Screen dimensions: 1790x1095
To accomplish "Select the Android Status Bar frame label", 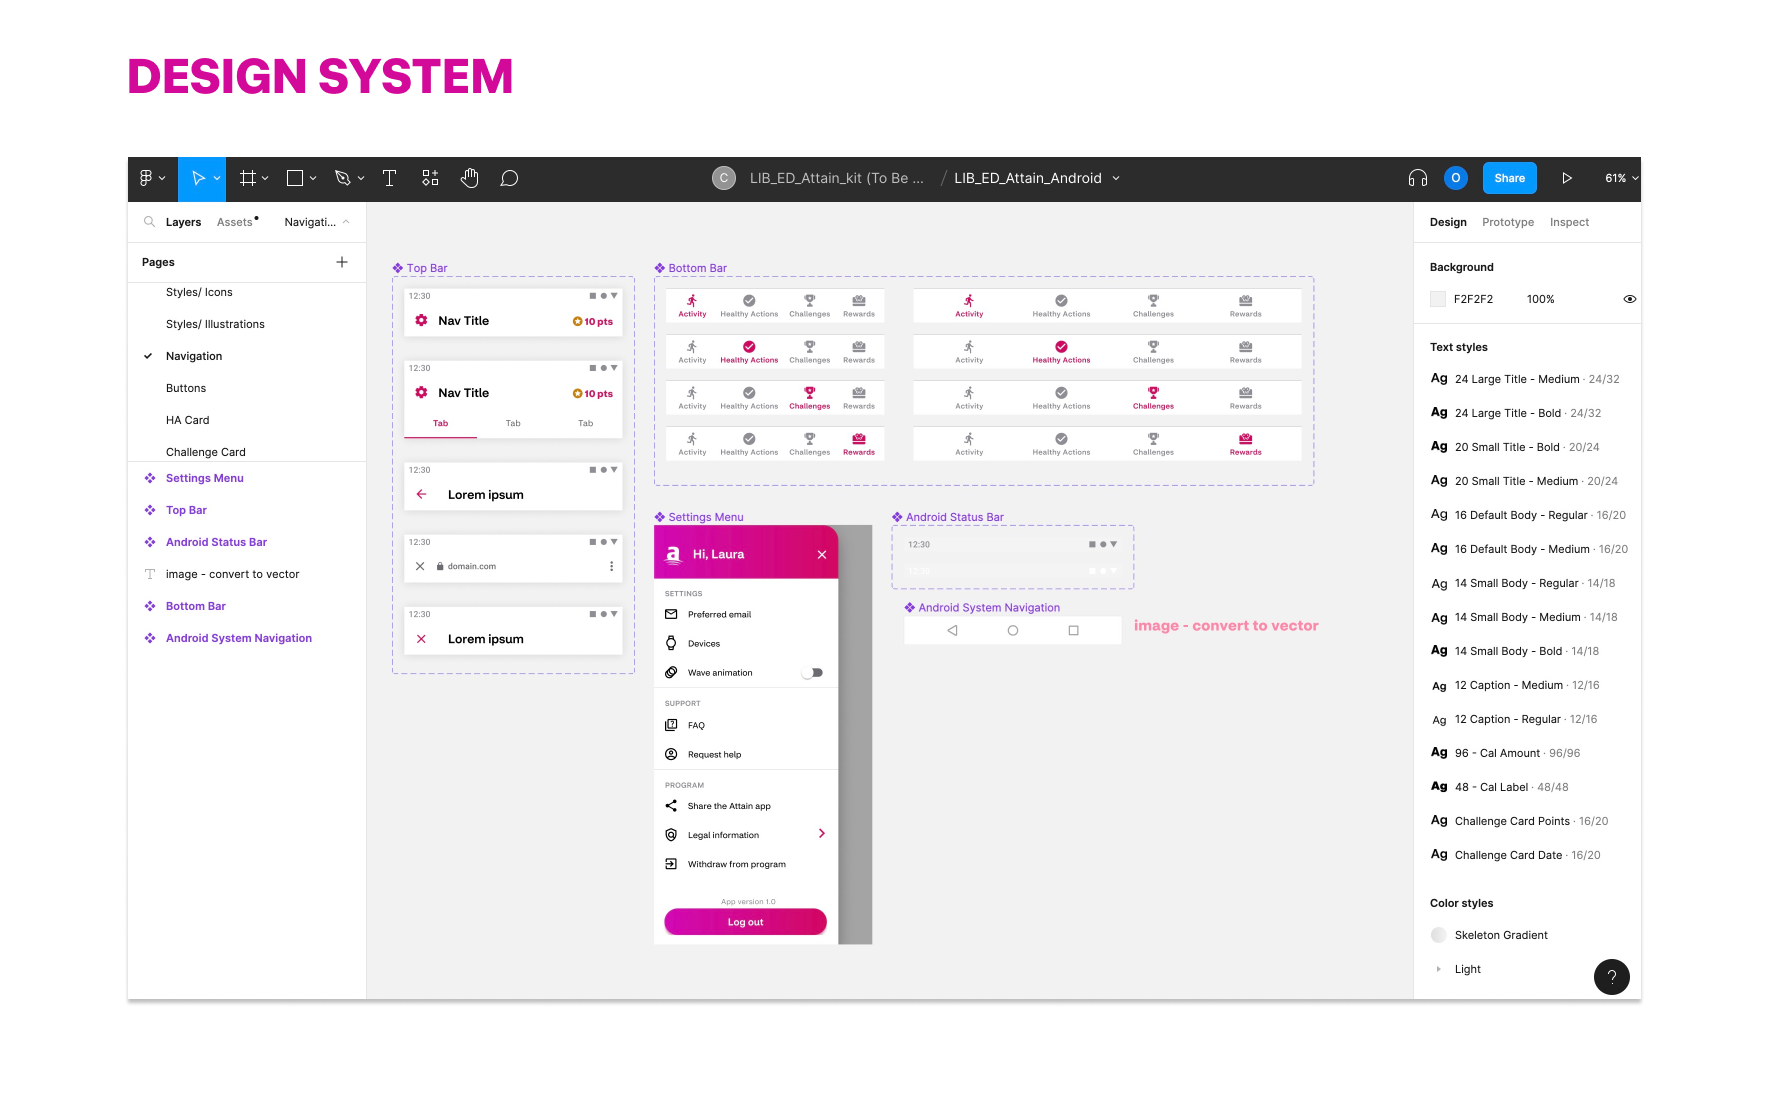I will click(954, 517).
